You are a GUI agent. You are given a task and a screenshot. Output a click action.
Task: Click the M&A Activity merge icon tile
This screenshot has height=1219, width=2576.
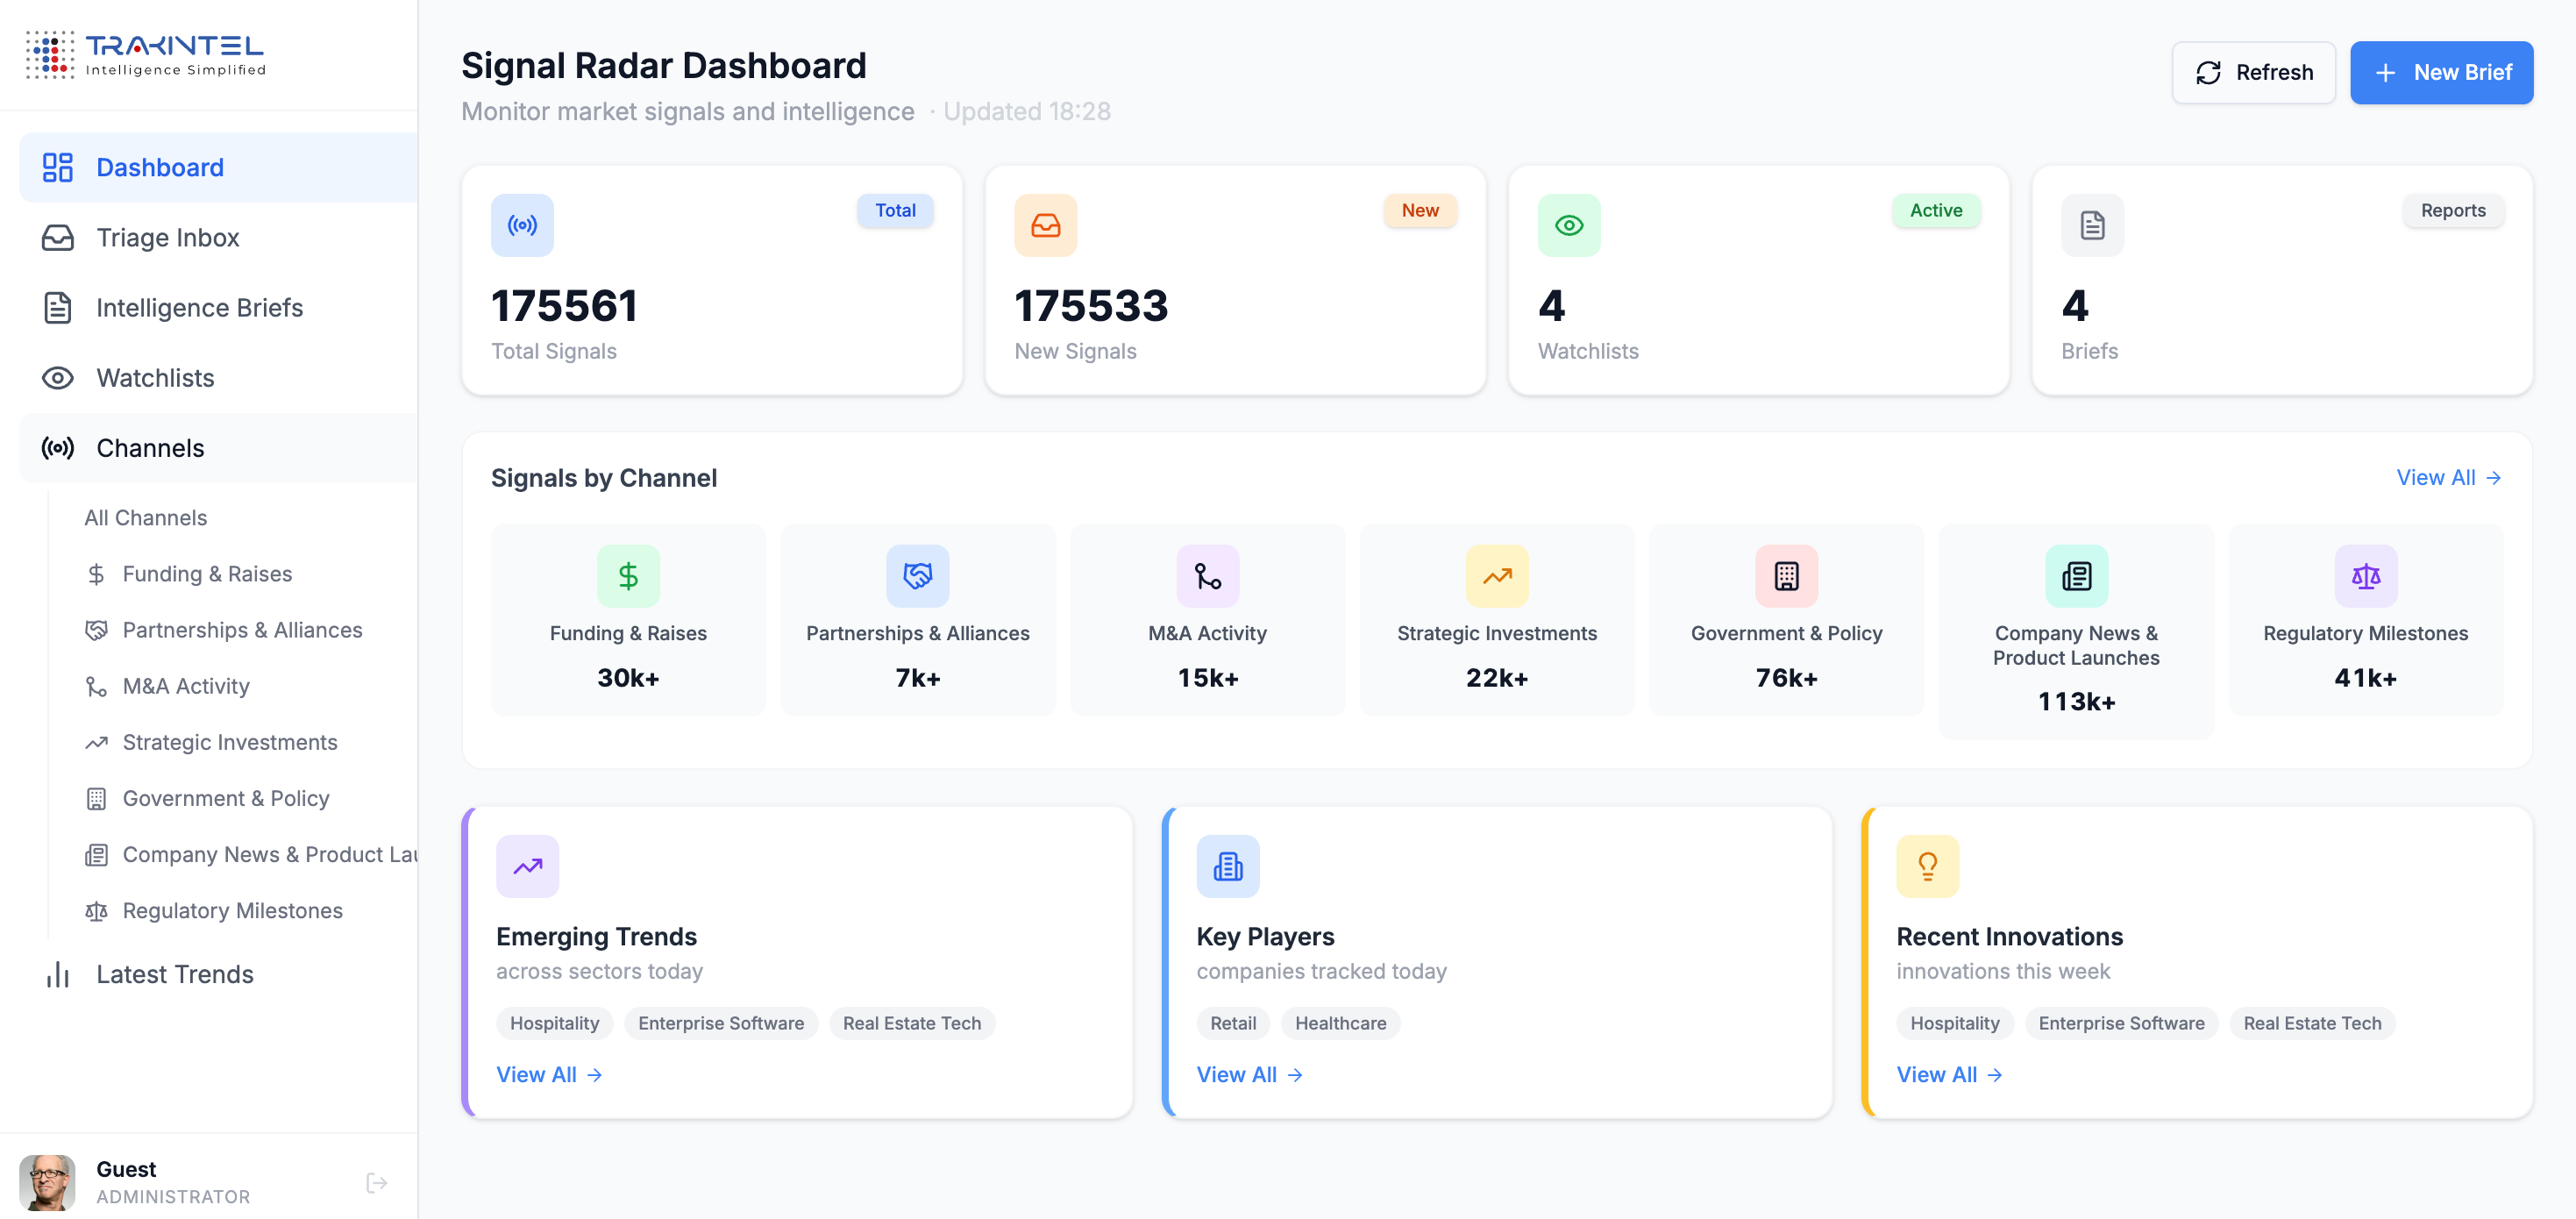[1207, 576]
